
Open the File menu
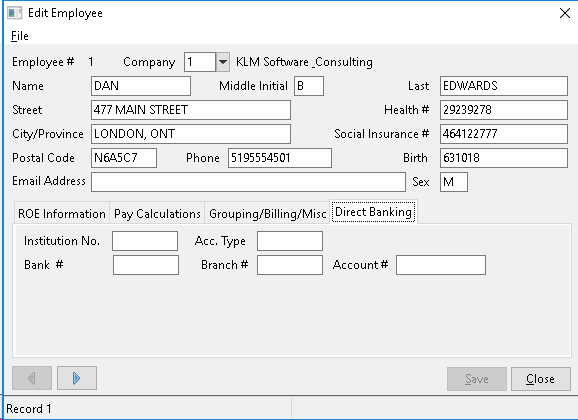[20, 36]
